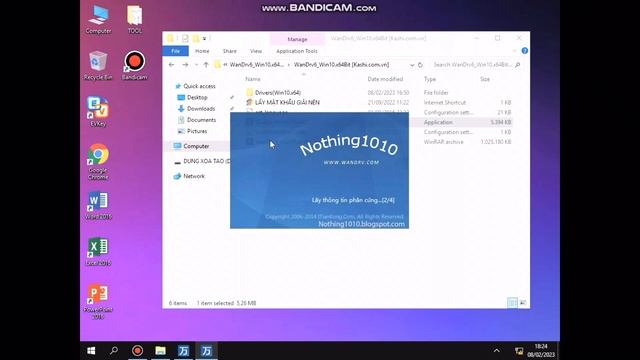
Task: Select Computer in the navigation pane
Action: pos(196,146)
